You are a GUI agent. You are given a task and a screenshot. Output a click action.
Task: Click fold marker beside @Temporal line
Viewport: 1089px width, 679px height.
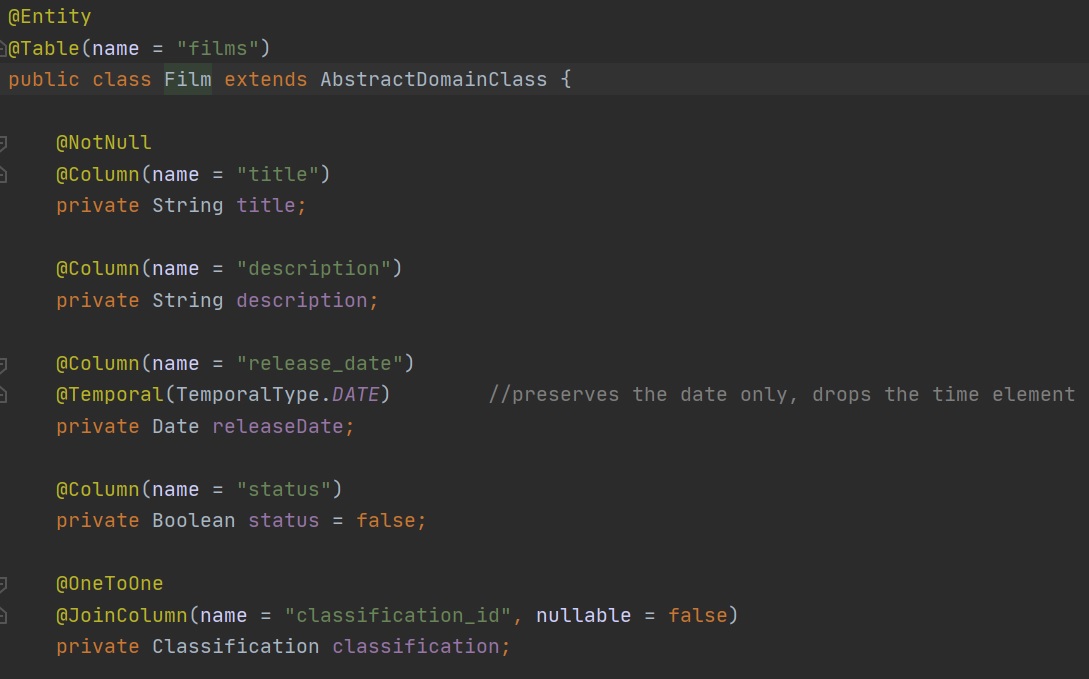coord(3,395)
